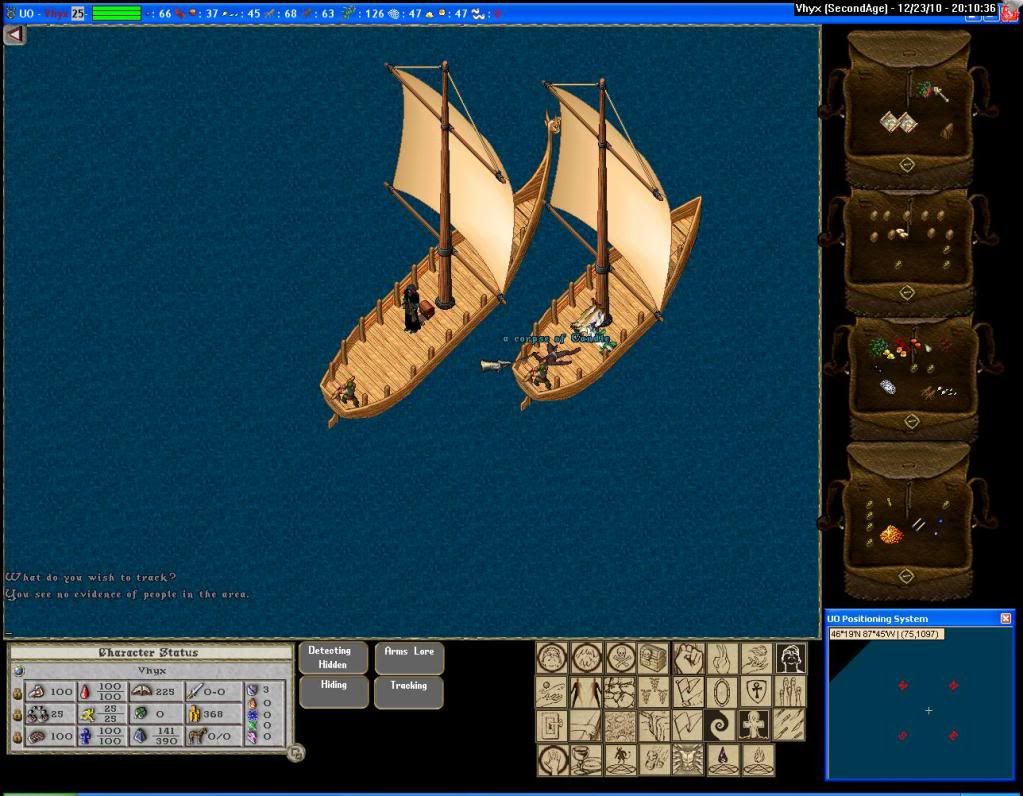
Task: Click the horned demon face spell icon
Action: pos(688,759)
